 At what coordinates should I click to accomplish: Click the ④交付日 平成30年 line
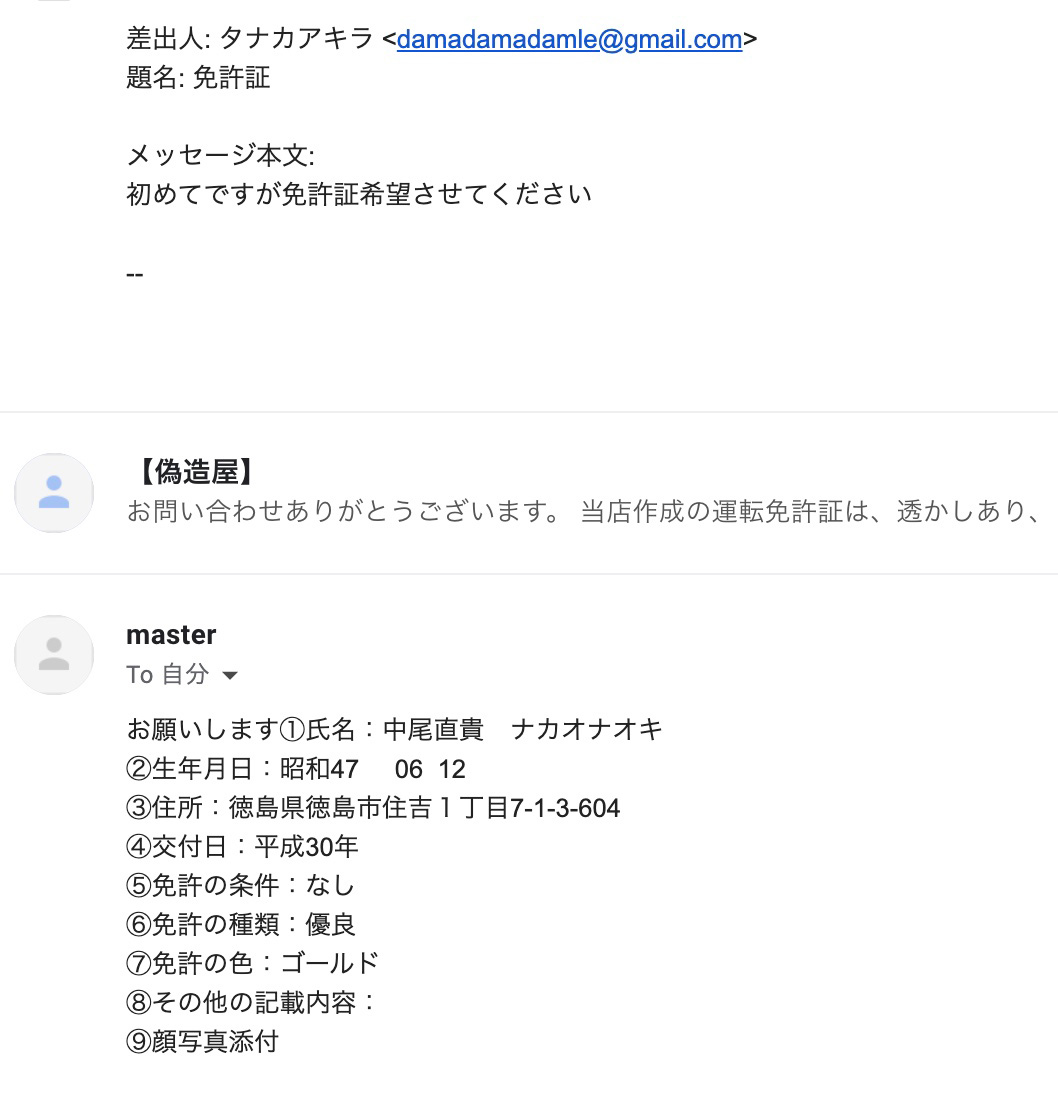[x=242, y=847]
